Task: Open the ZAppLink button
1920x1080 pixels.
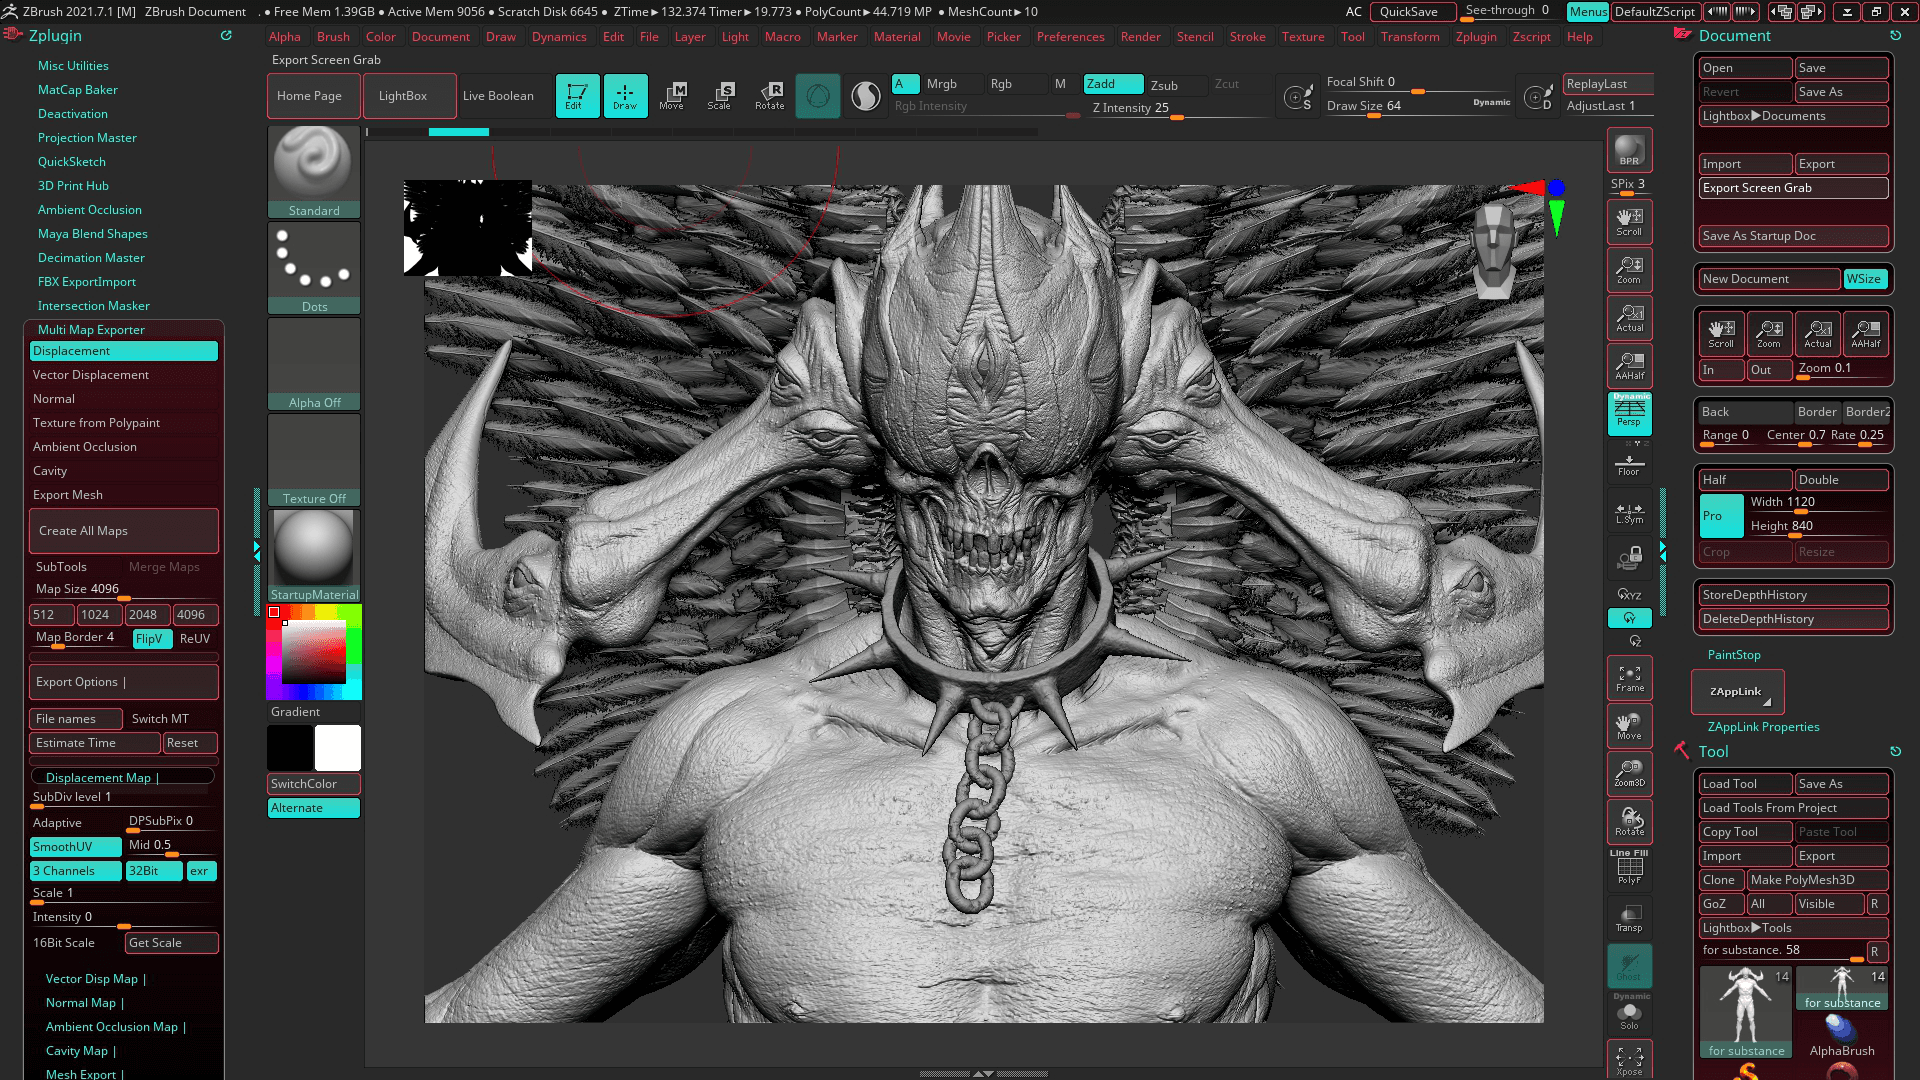Action: (x=1737, y=692)
